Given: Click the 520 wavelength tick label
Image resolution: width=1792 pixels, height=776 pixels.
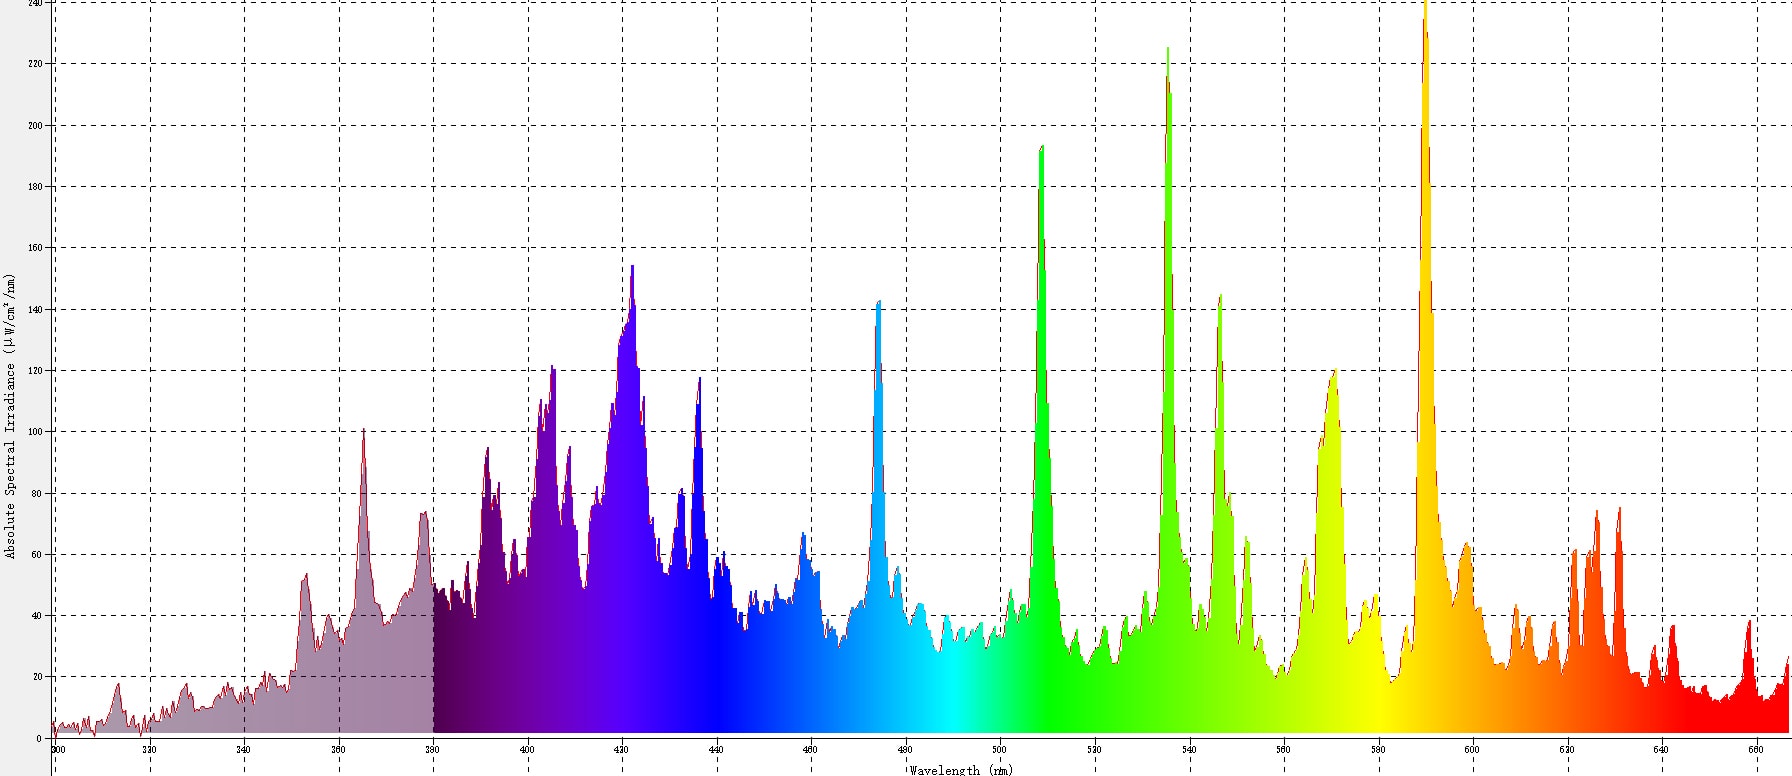Looking at the screenshot, I should (x=1094, y=749).
